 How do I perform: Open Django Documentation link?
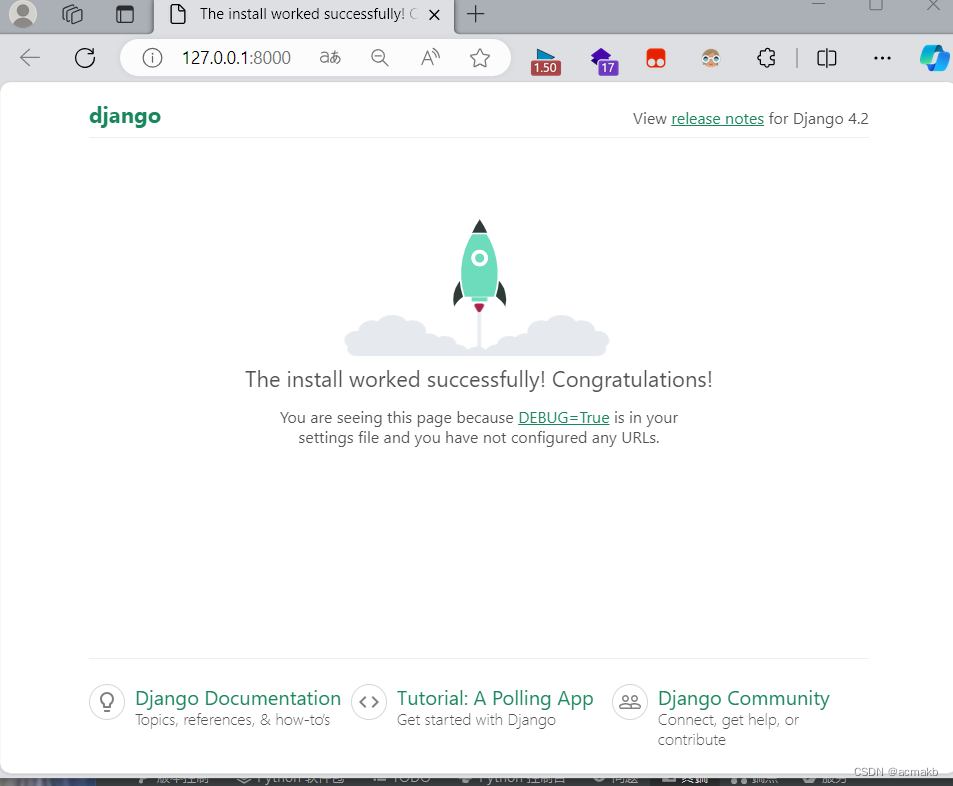point(238,698)
